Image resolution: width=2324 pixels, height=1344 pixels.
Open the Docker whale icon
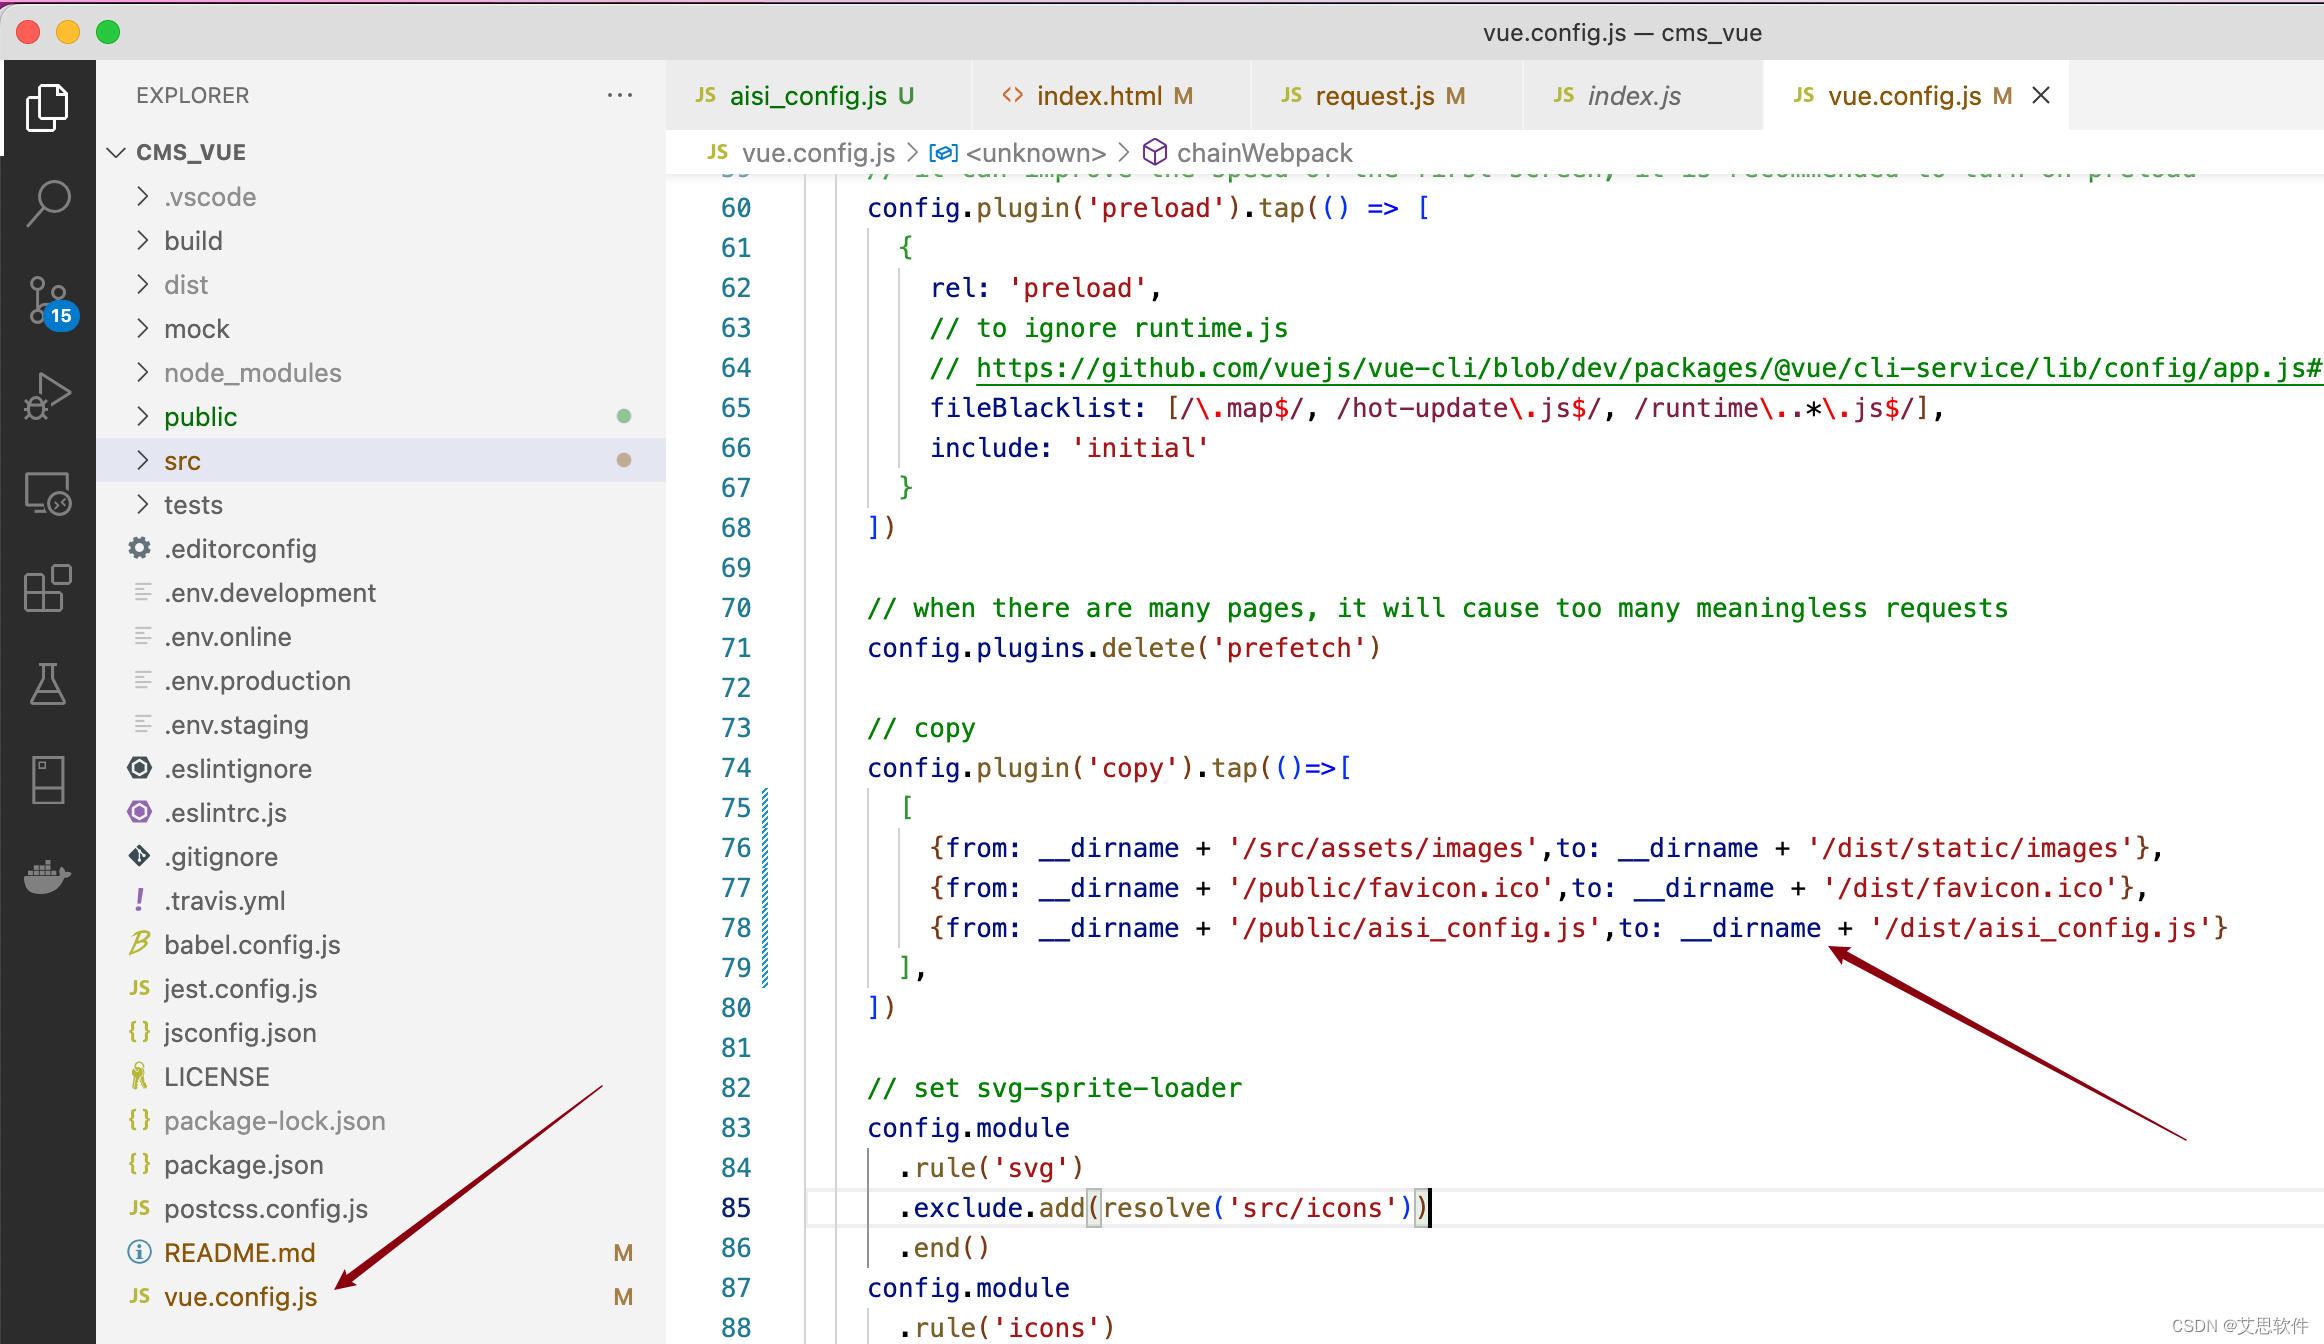[47, 876]
